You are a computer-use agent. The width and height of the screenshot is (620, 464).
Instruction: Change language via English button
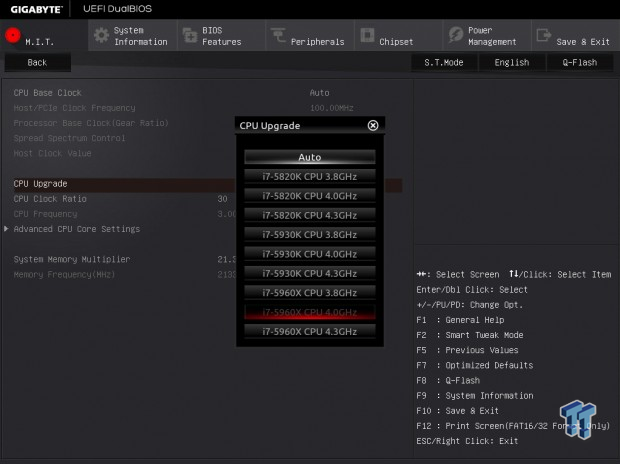pos(512,62)
